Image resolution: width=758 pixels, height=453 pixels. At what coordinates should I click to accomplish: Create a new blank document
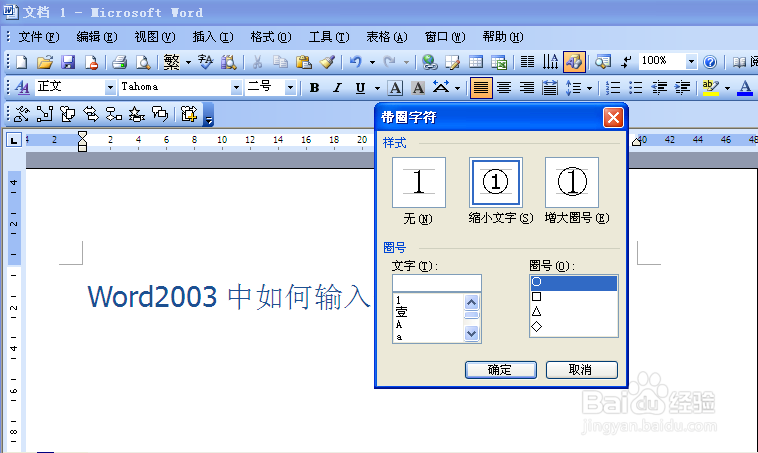click(x=22, y=62)
